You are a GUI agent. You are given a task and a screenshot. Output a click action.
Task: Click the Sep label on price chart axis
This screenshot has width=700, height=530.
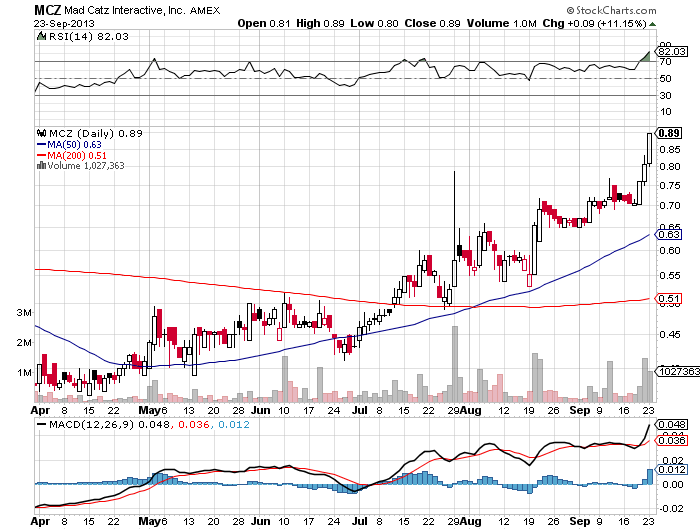pyautogui.click(x=579, y=410)
